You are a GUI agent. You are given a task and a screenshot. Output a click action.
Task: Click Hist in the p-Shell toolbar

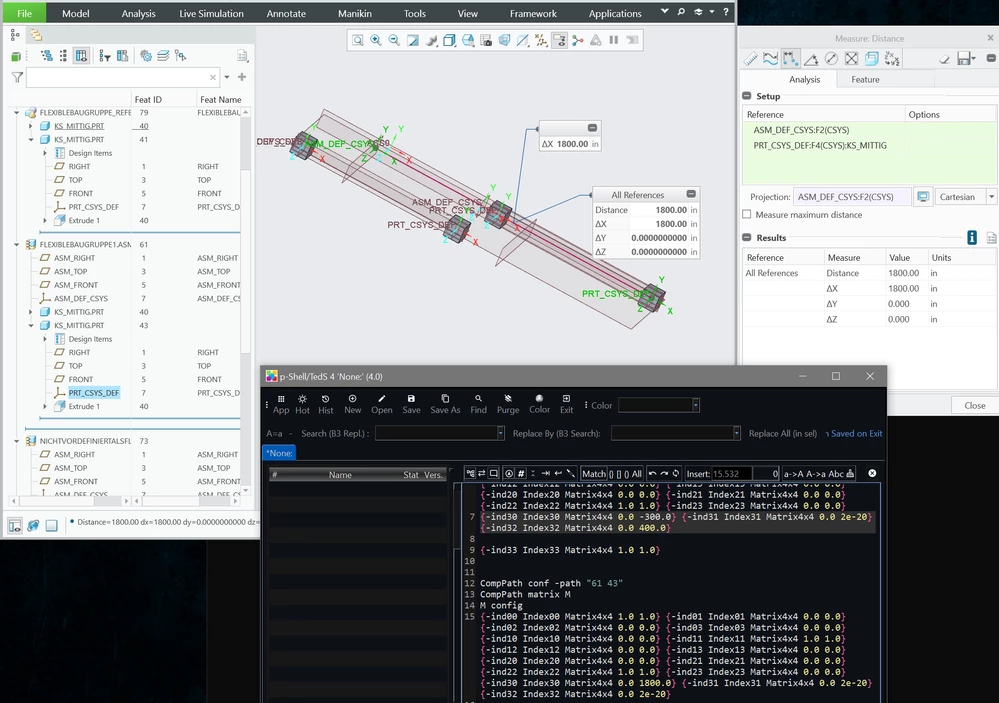[326, 404]
